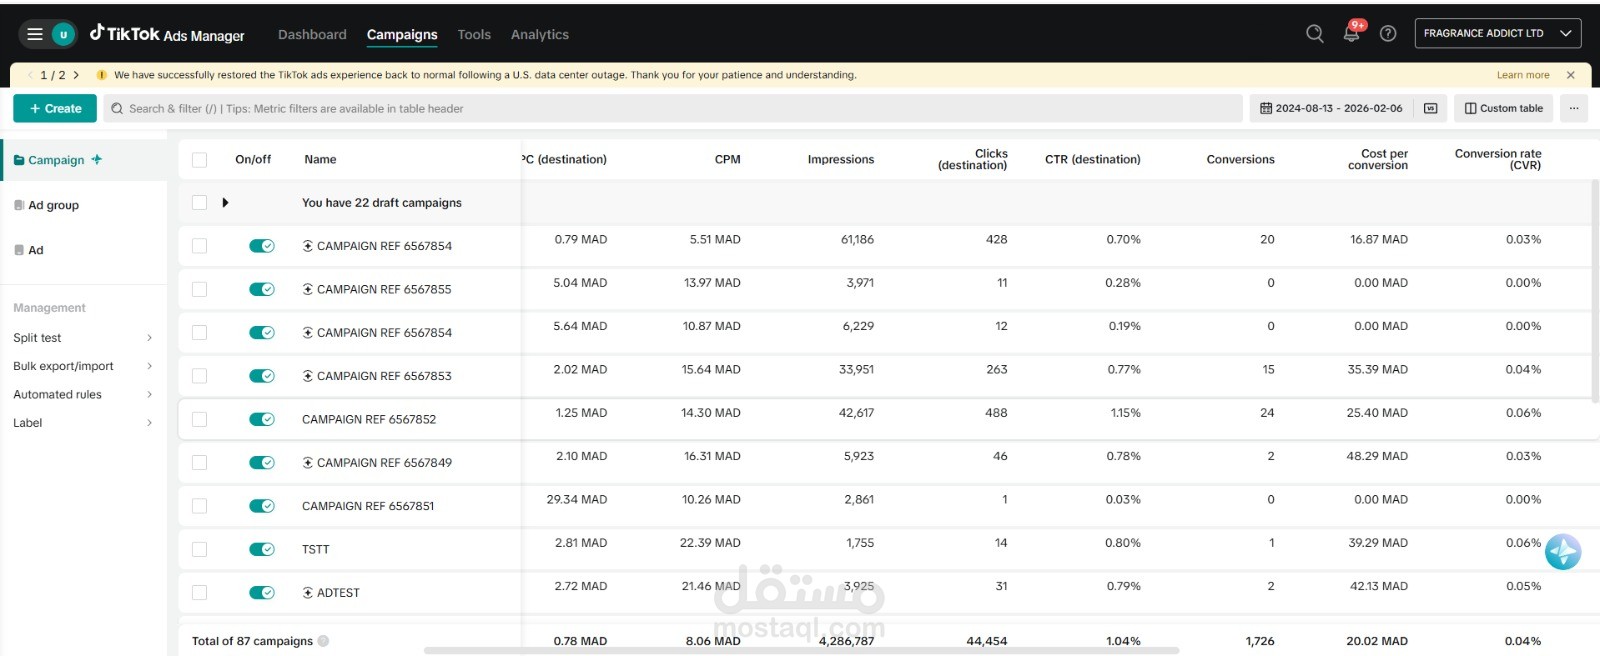Click the Custom table button
The height and width of the screenshot is (656, 1600).
pos(1504,108)
